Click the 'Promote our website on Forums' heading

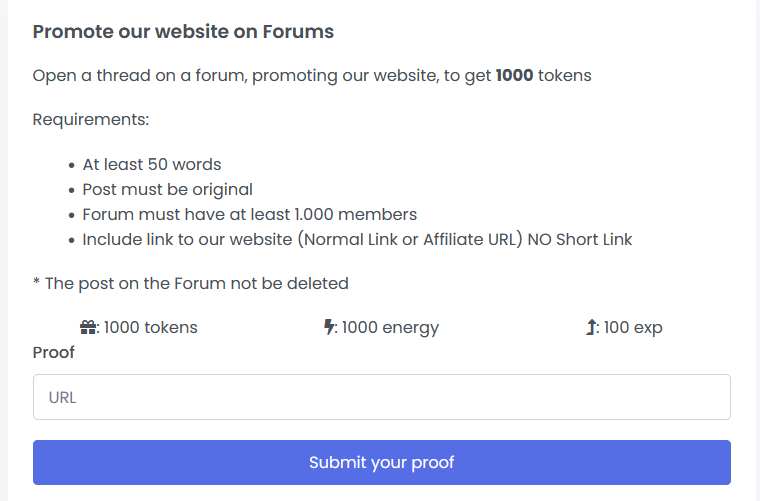[x=183, y=31]
